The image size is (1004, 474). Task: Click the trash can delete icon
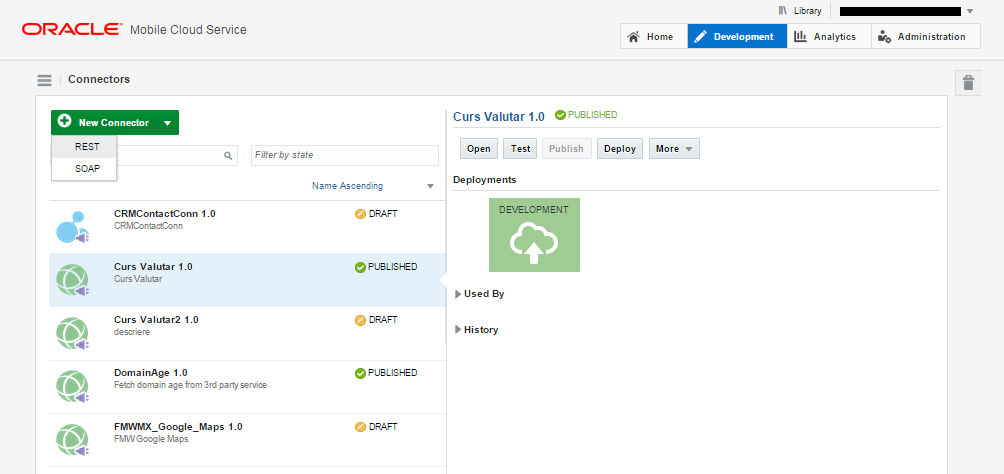(968, 83)
